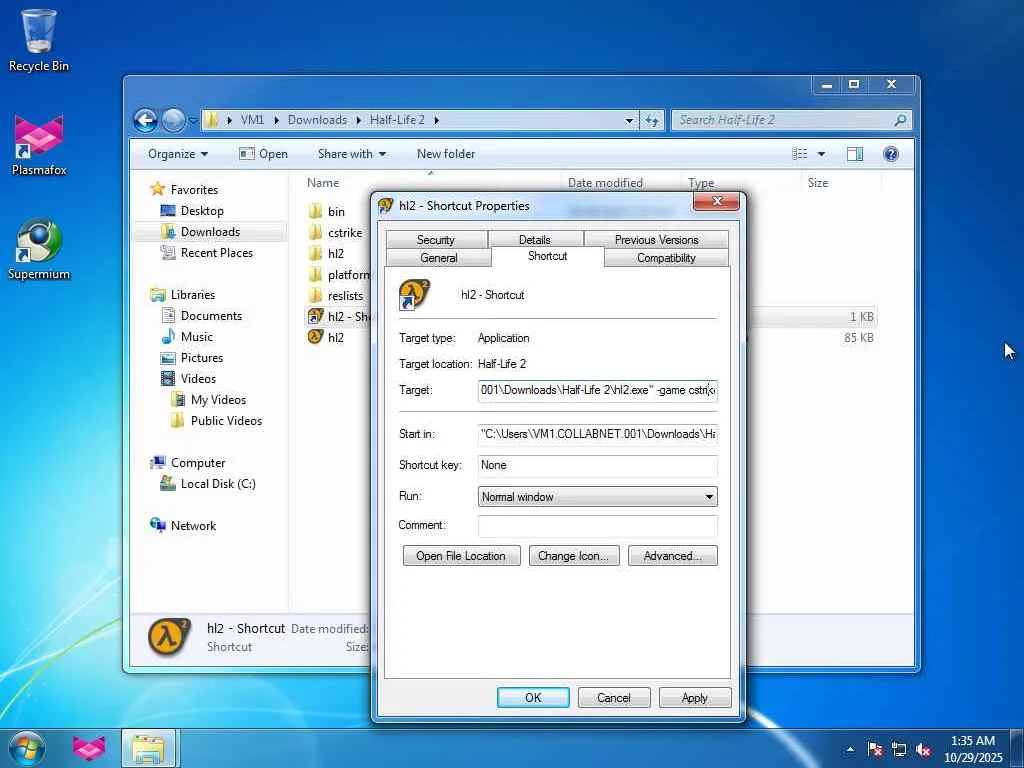
Task: Switch to the Compatibility tab
Action: pyautogui.click(x=666, y=258)
